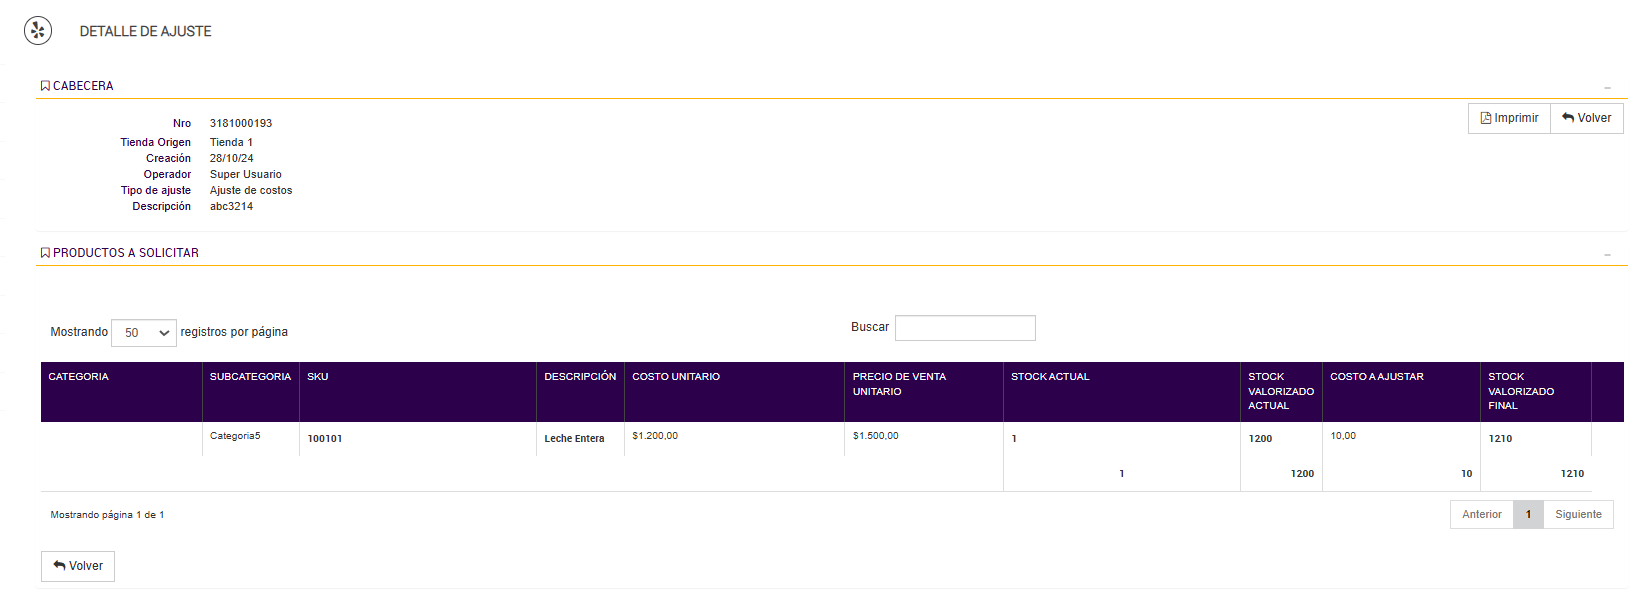Click the Mostrando página 1 de 1 text
The height and width of the screenshot is (592, 1642).
click(x=107, y=515)
